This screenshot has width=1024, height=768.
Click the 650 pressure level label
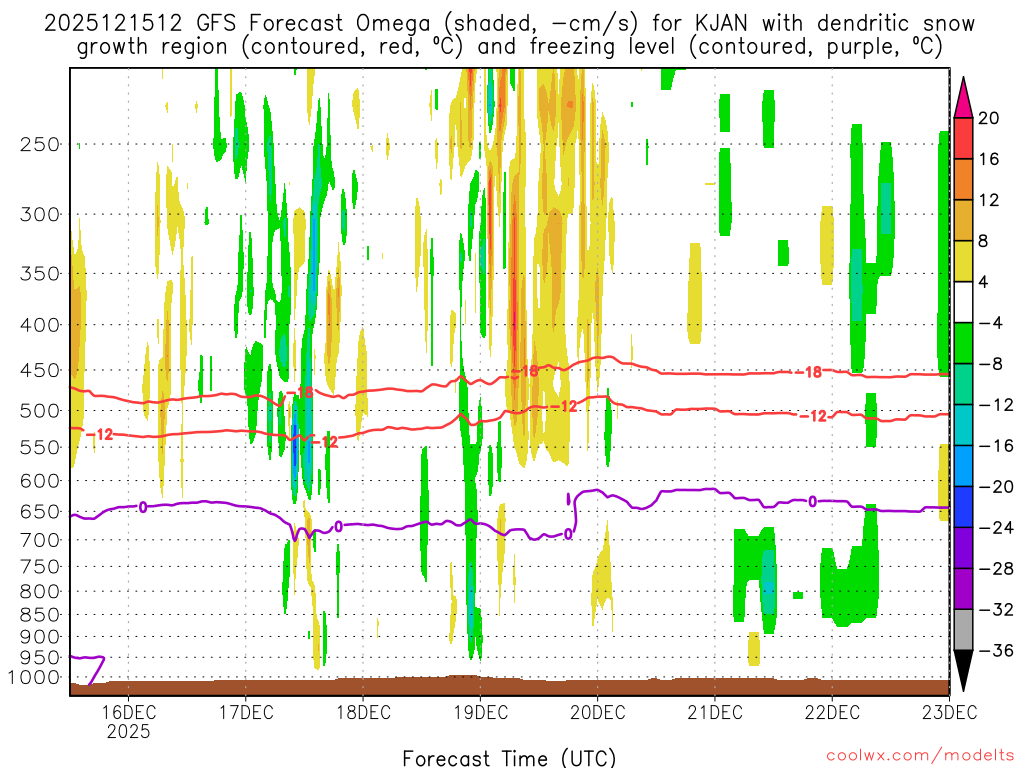tap(40, 511)
